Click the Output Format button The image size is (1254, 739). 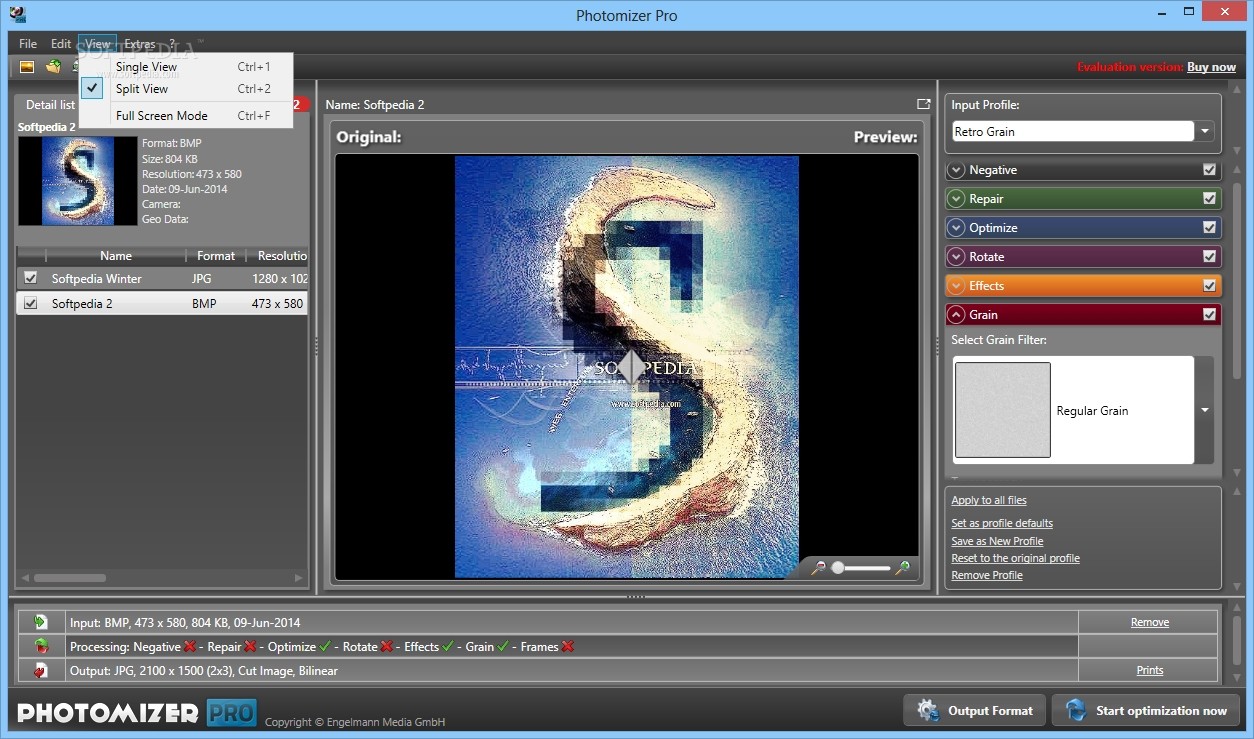coord(975,711)
